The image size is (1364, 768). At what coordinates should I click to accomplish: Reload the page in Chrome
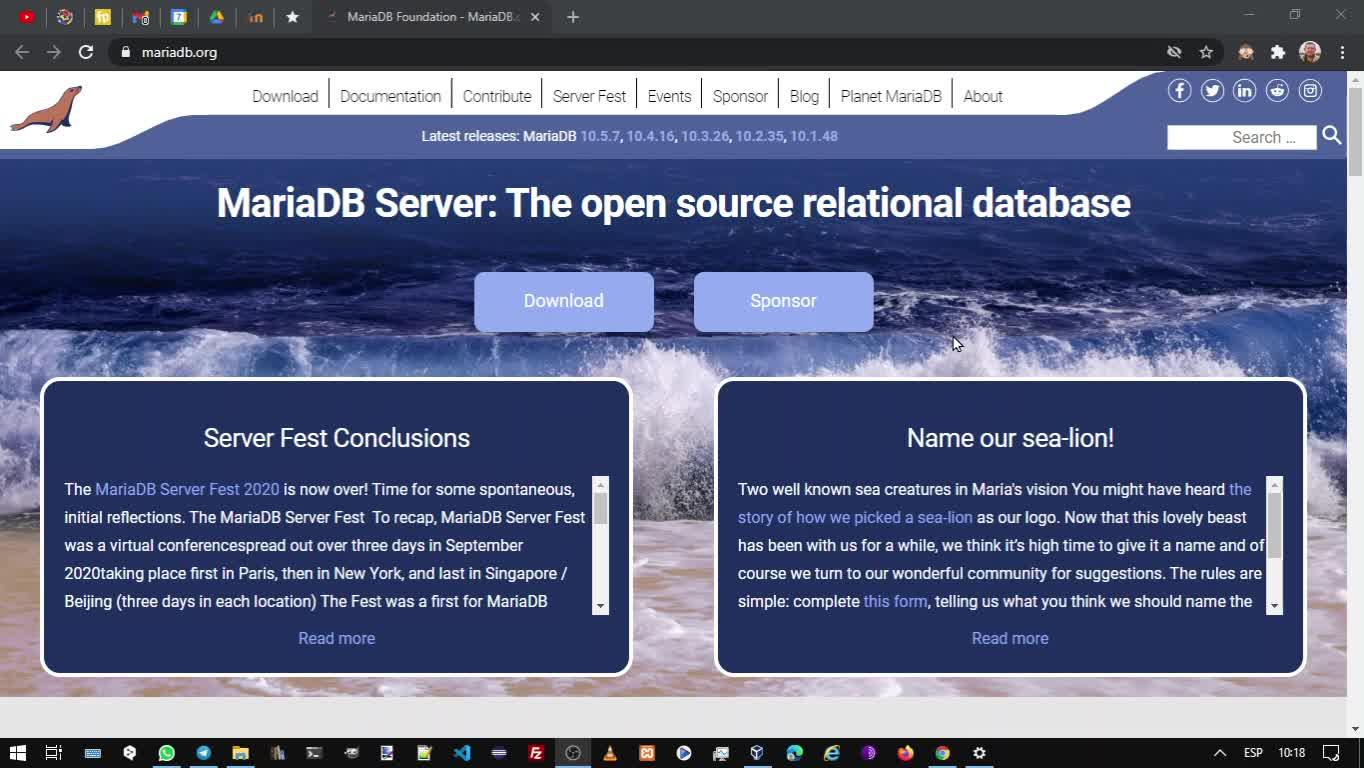[x=86, y=52]
